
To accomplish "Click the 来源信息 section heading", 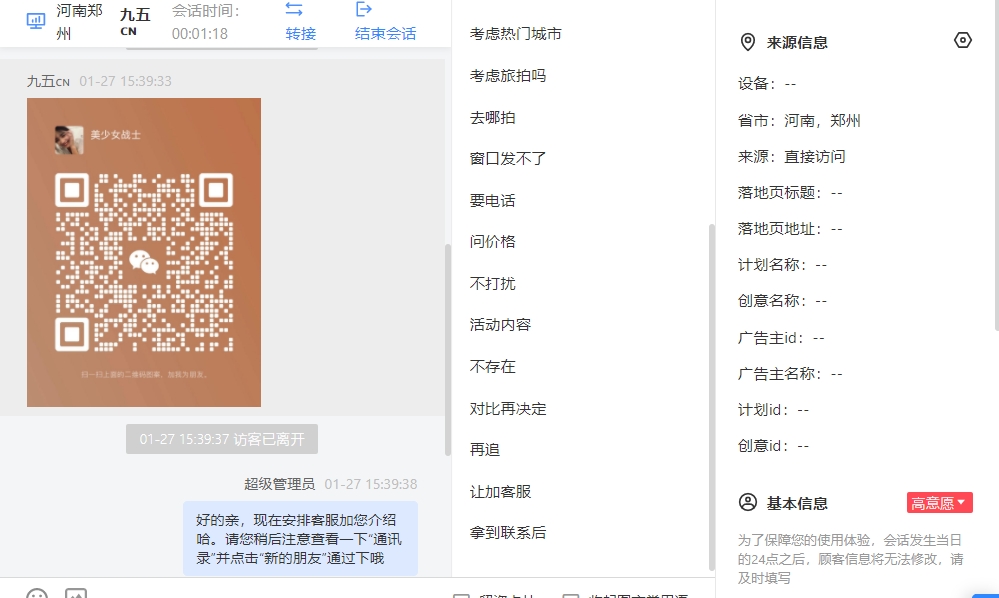I will [x=797, y=43].
